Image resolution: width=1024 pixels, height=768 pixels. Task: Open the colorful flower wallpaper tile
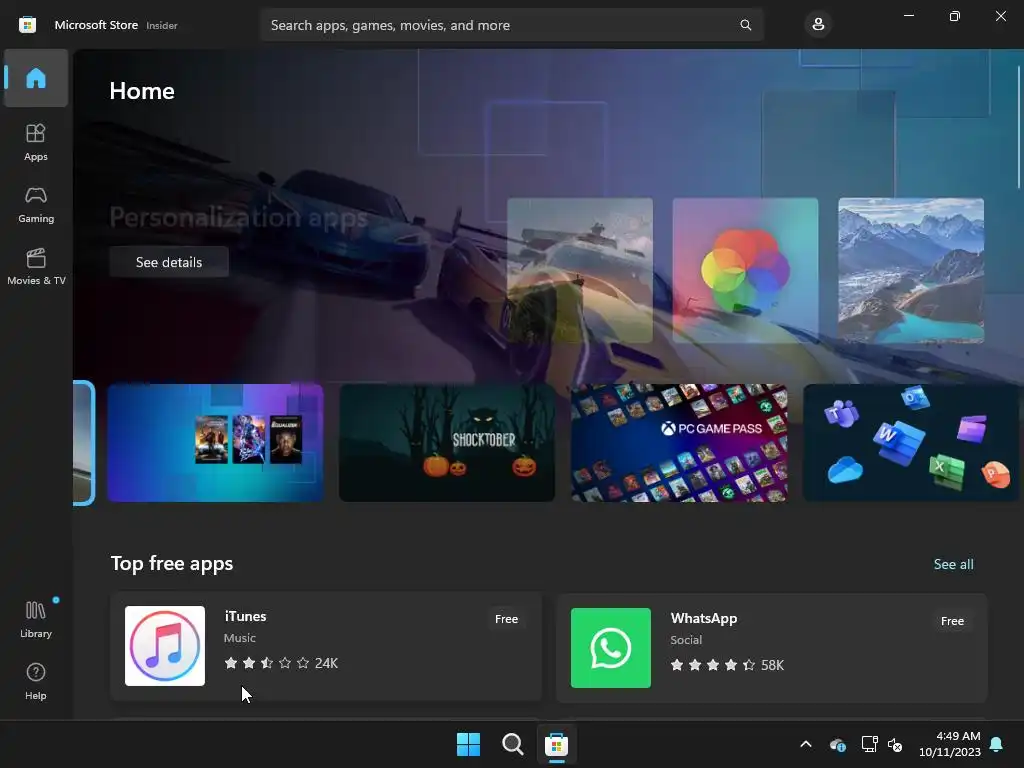click(x=745, y=270)
